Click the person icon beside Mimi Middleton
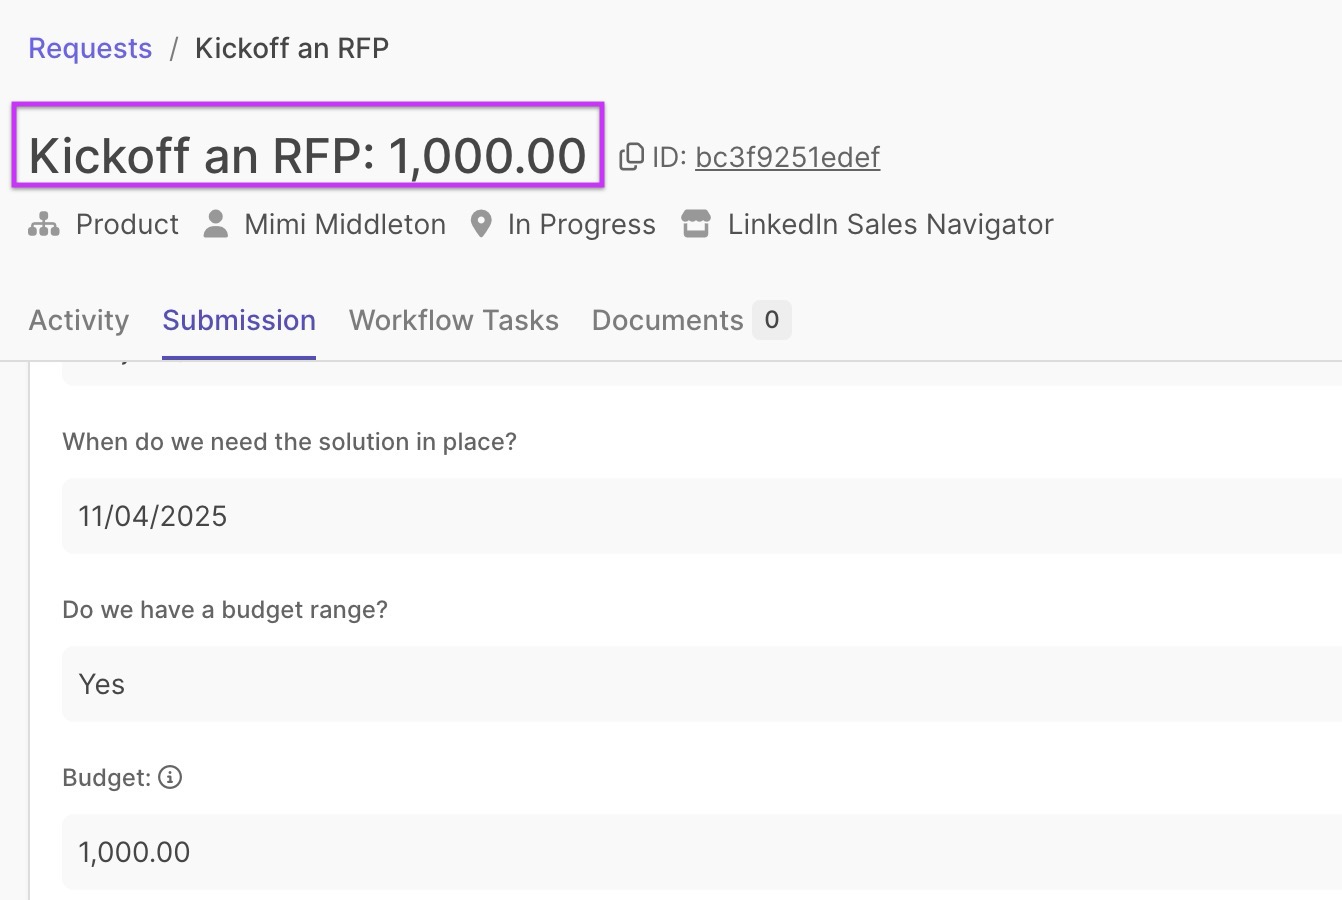Image resolution: width=1342 pixels, height=900 pixels. tap(215, 224)
